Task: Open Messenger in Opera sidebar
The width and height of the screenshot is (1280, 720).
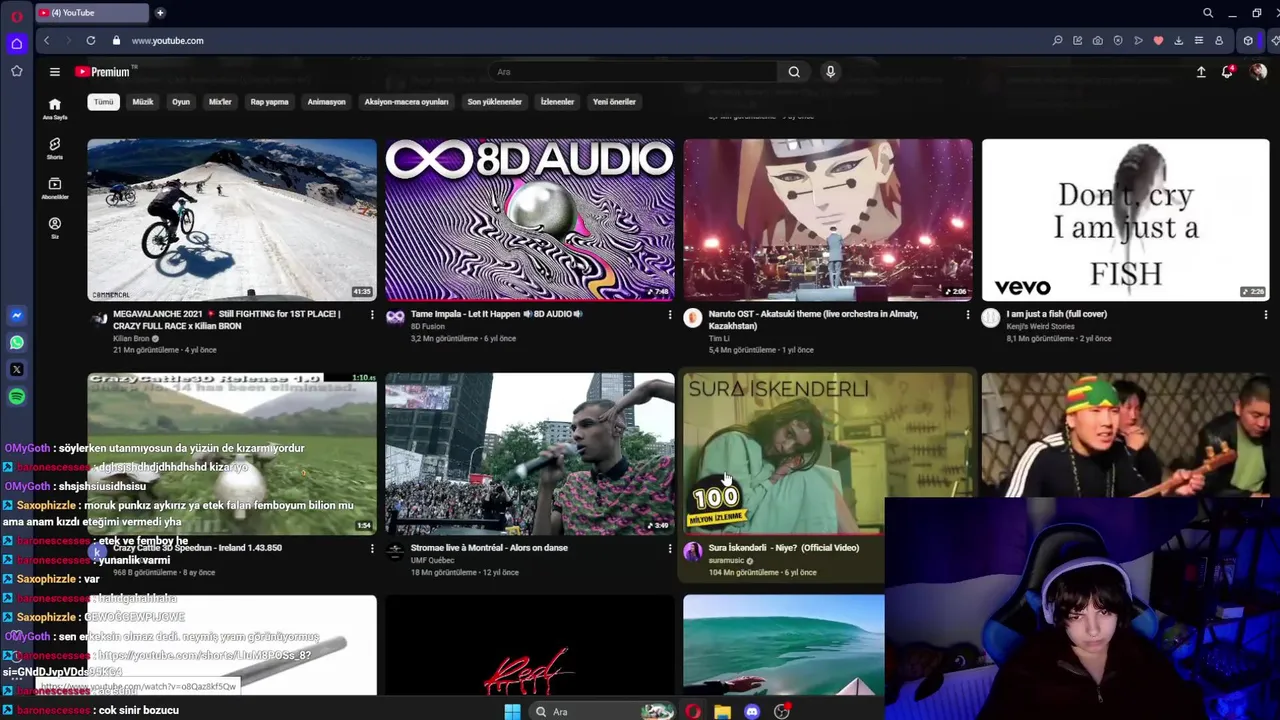Action: 17,316
